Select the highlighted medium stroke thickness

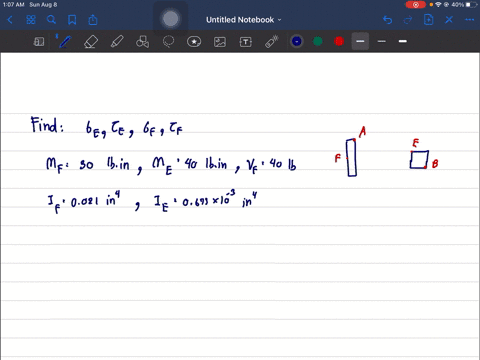pos(360,41)
